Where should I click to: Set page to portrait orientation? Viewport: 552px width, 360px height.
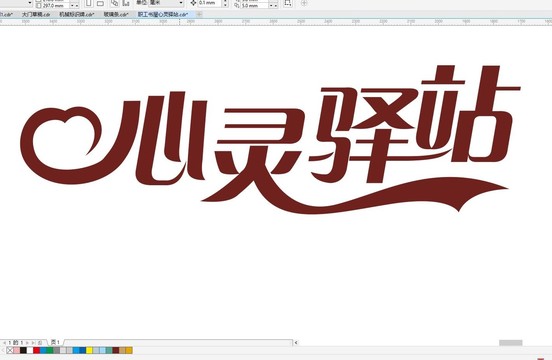[x=88, y=4]
